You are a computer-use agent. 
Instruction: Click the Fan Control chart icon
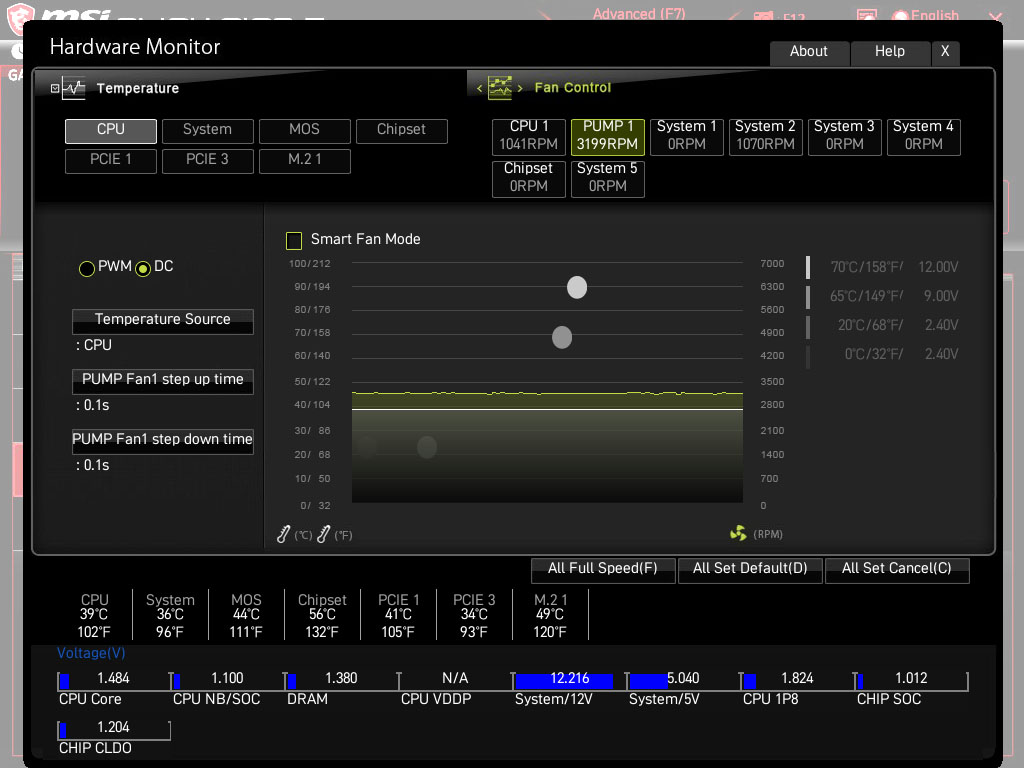(500, 88)
